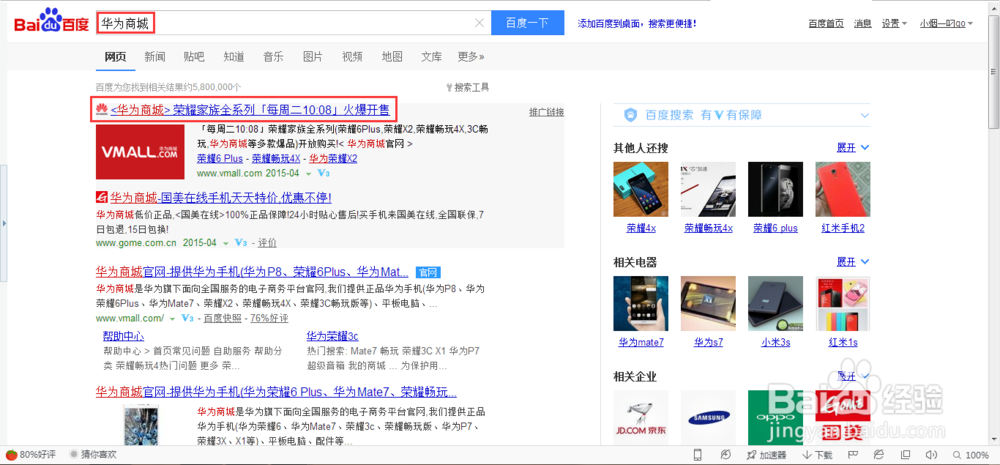Toggle the speaker mute icon in status bar
1000x465 pixels.
pos(931,455)
